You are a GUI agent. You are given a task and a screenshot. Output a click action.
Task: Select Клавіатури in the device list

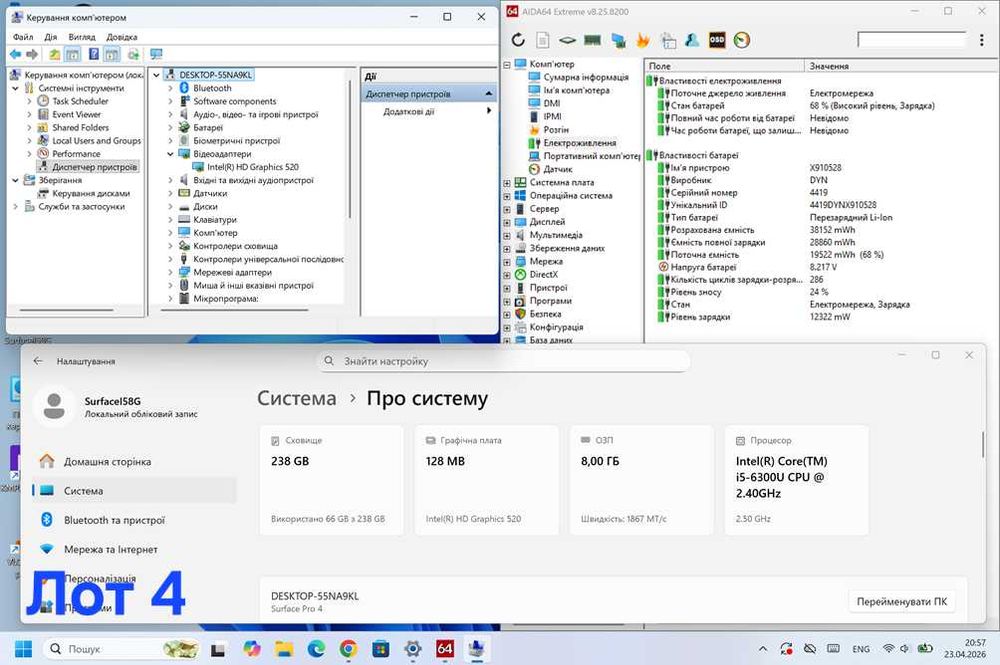coord(215,219)
